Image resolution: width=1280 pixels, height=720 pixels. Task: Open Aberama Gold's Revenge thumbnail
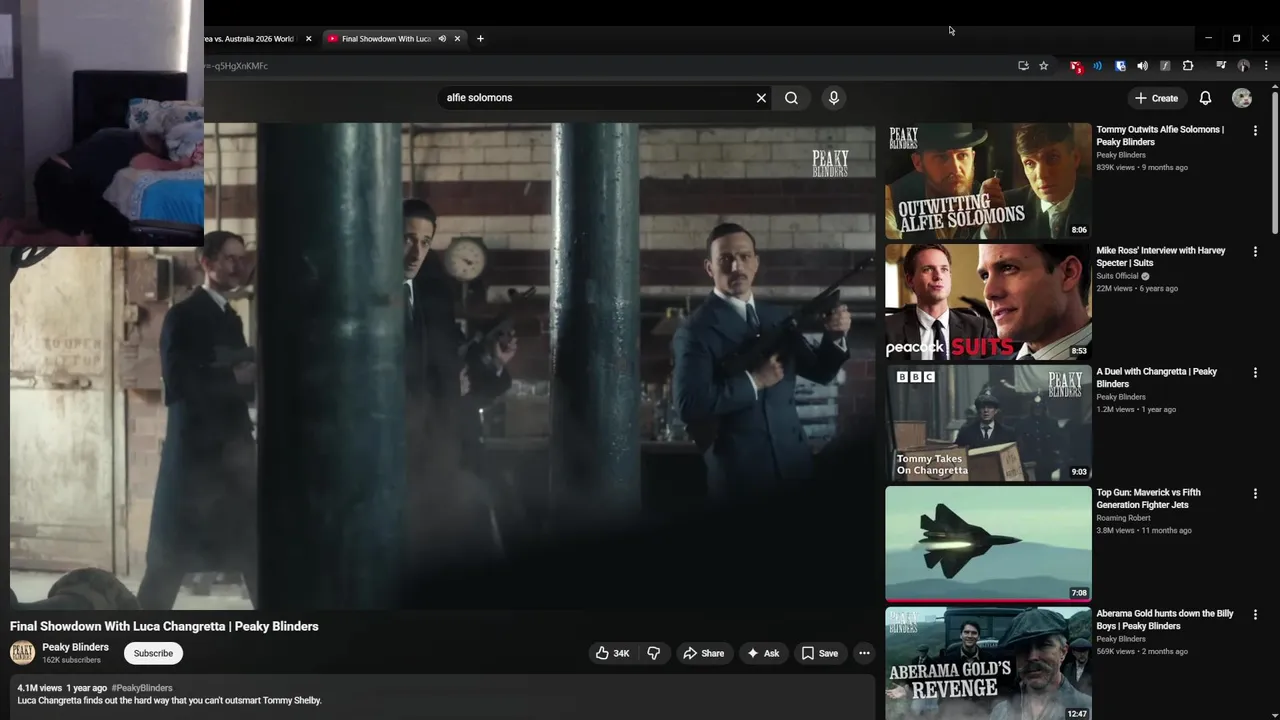click(x=988, y=664)
